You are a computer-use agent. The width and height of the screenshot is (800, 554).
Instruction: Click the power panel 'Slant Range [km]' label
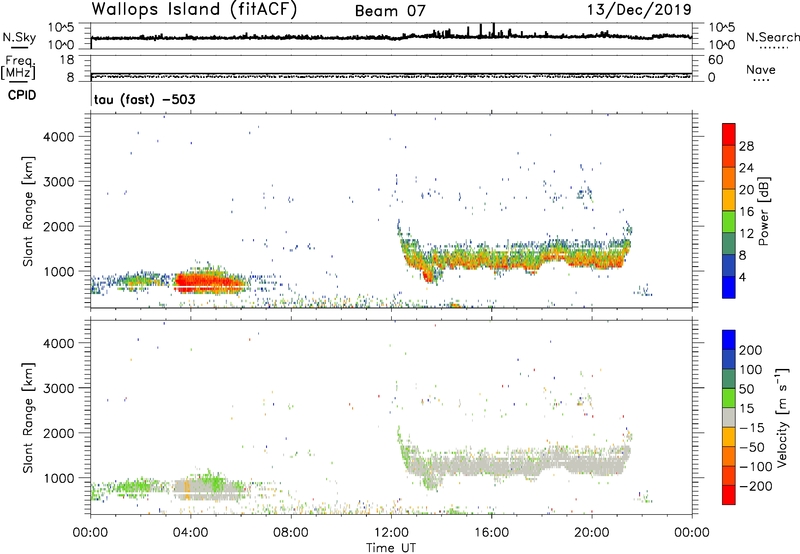click(x=28, y=211)
